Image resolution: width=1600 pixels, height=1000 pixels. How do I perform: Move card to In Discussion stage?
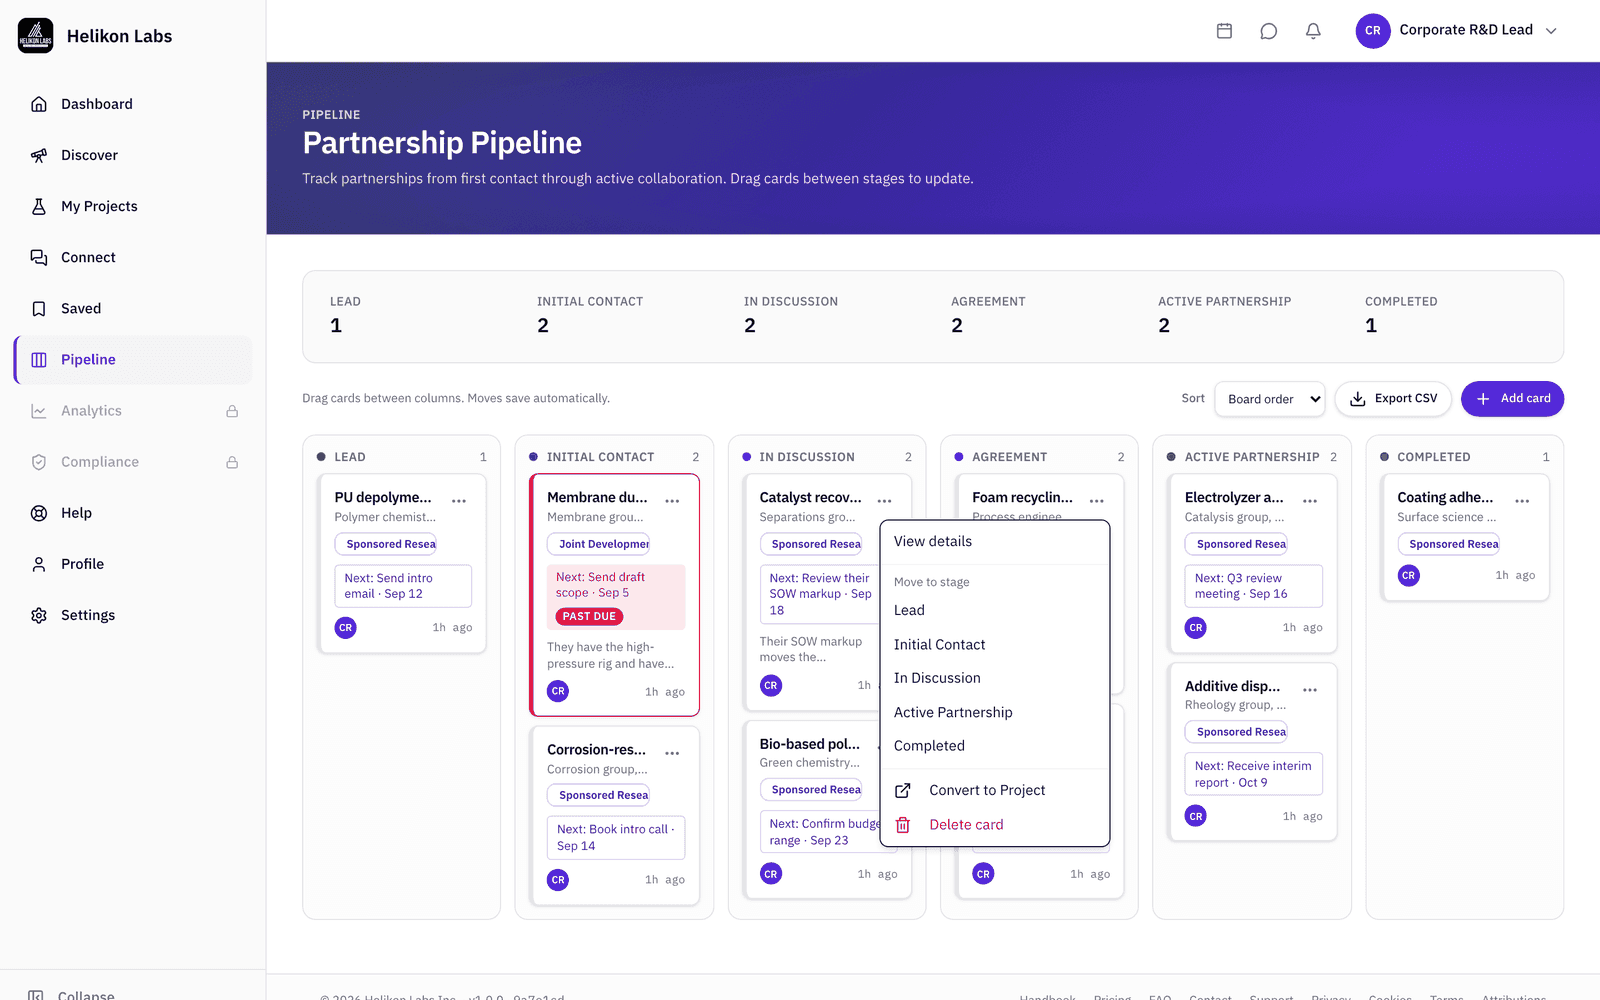(995, 678)
